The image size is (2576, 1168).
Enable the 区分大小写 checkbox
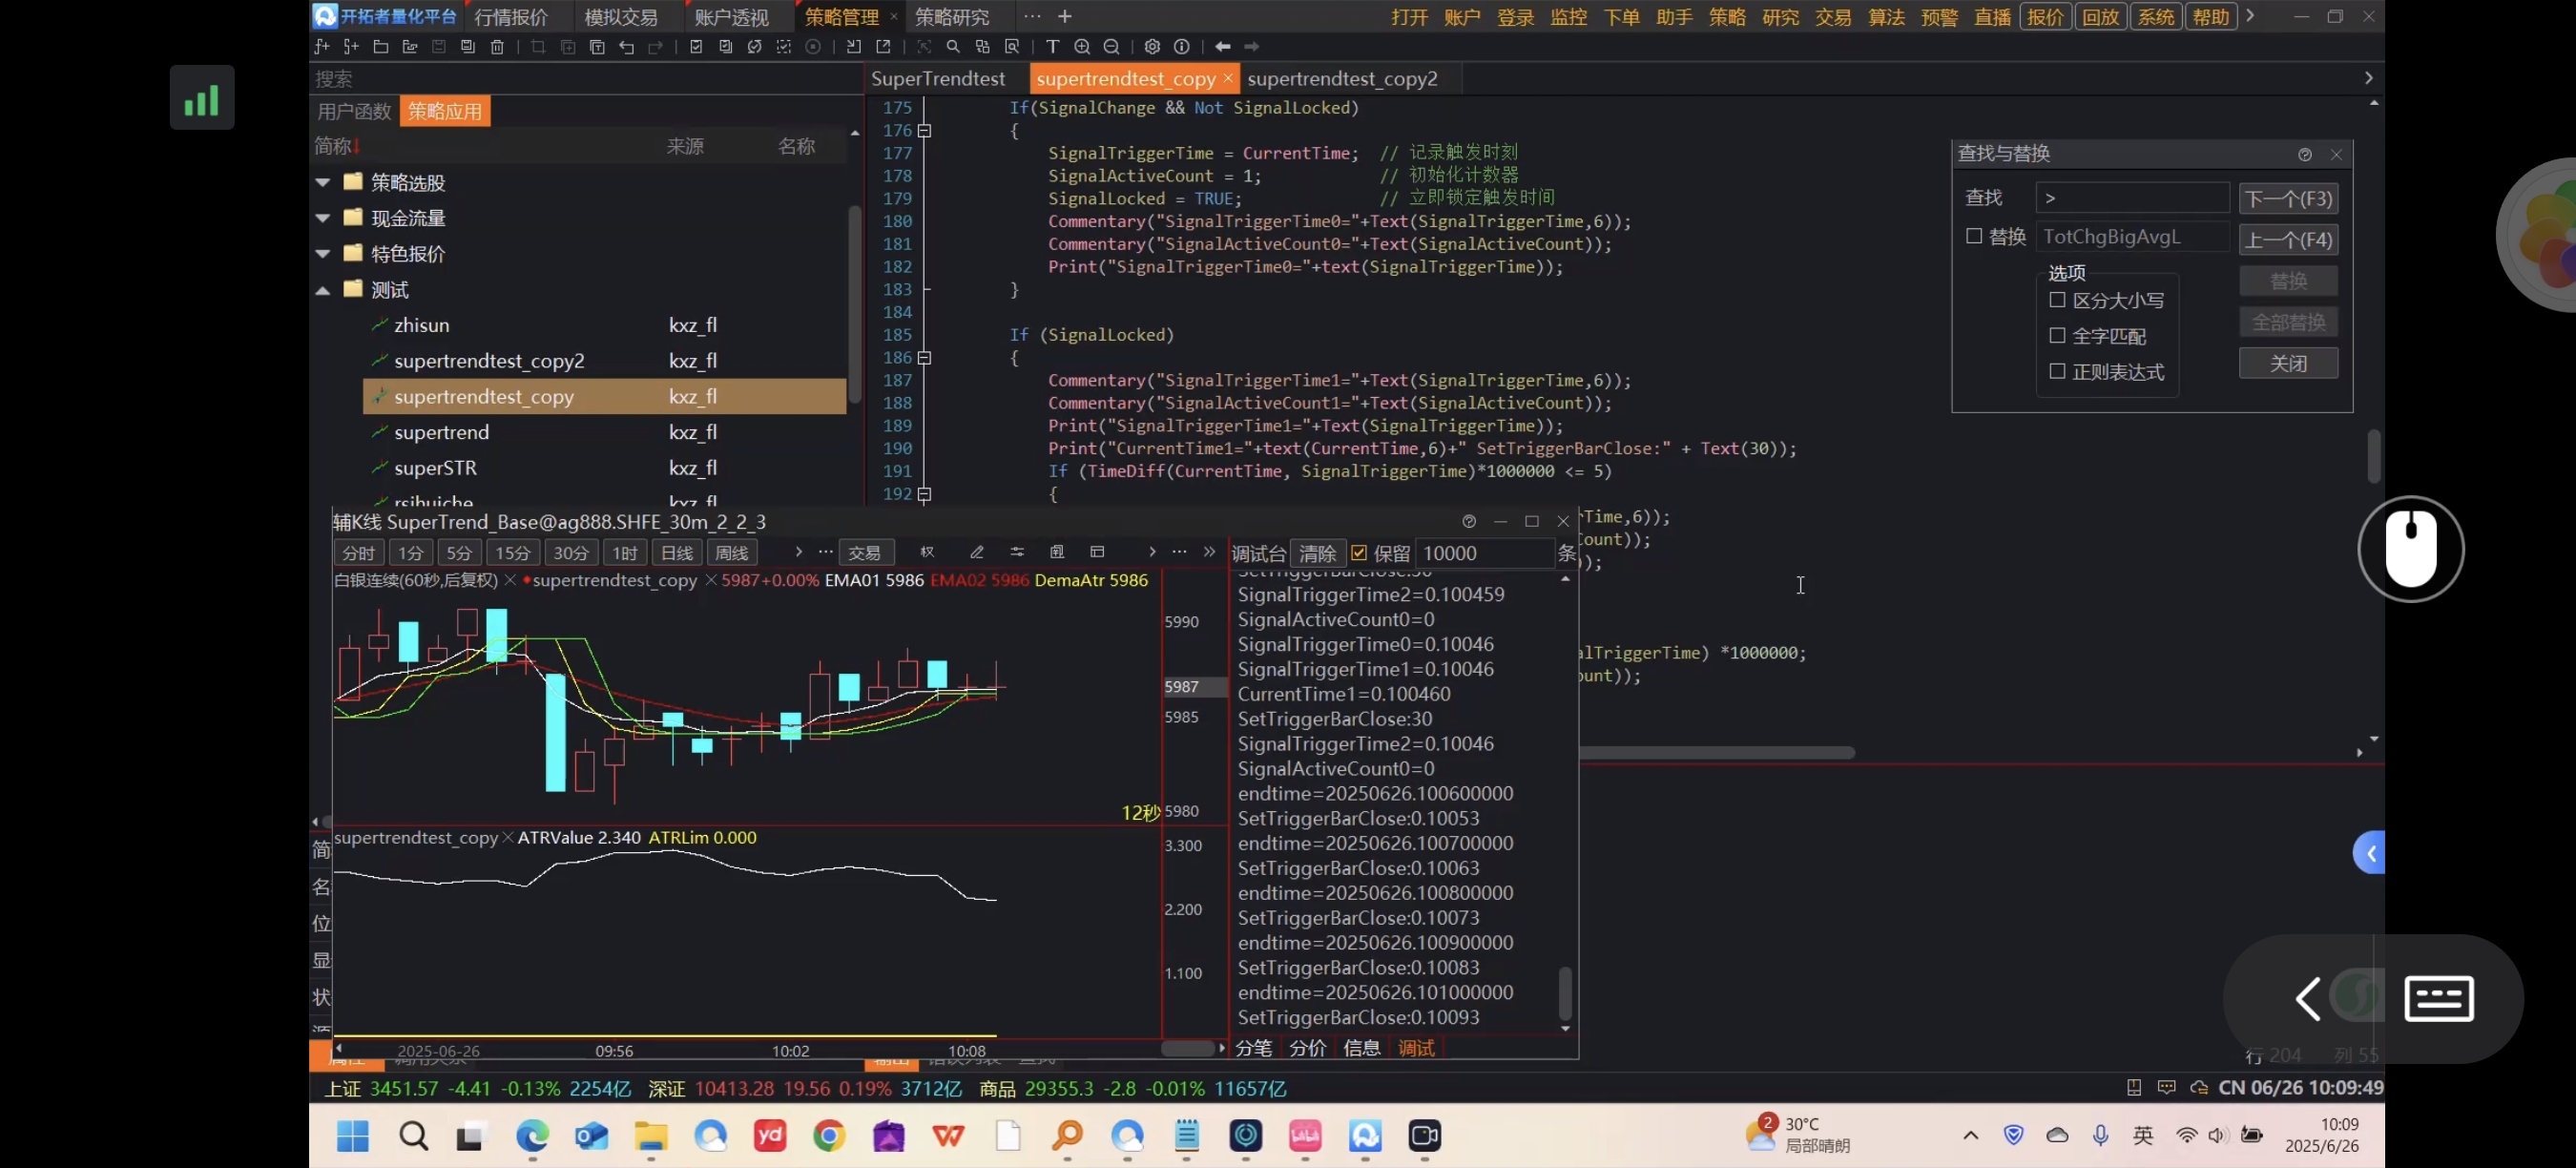click(x=2057, y=299)
